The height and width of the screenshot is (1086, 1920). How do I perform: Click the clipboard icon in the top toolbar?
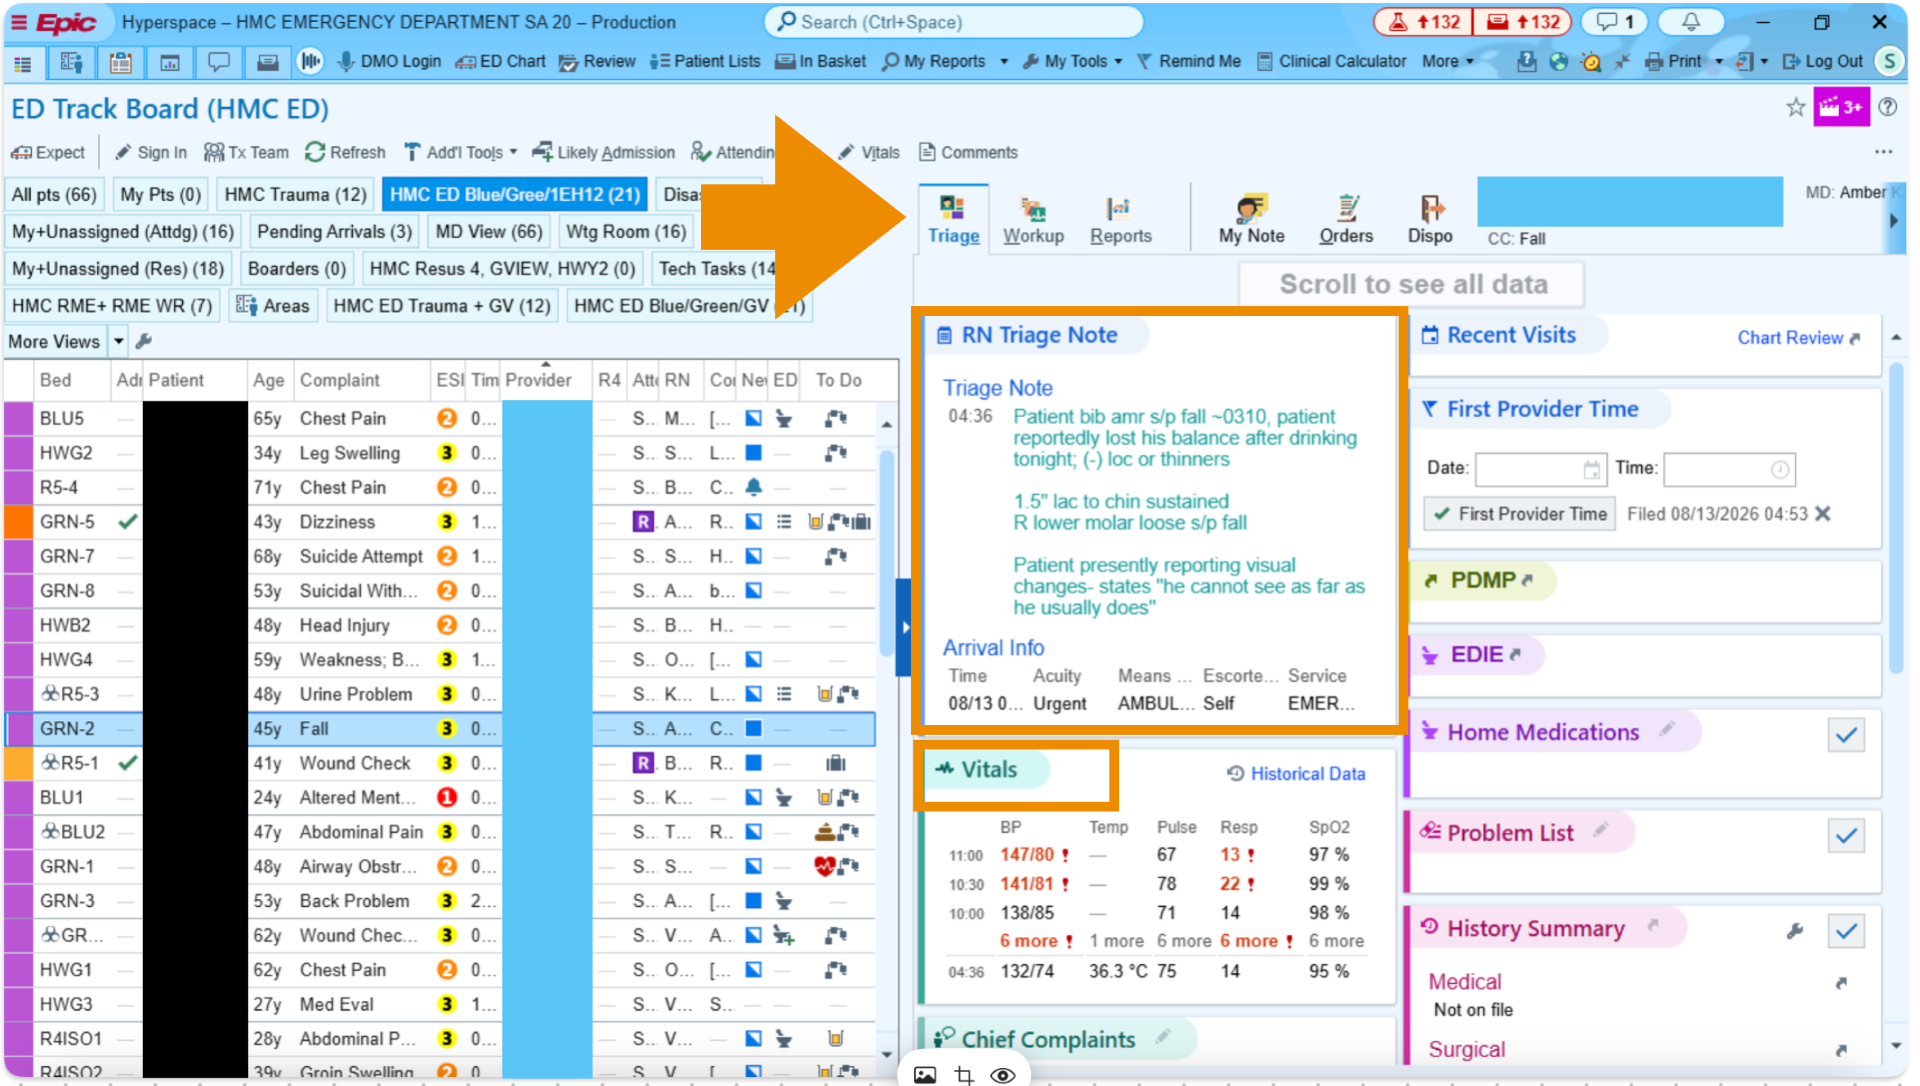tap(121, 63)
